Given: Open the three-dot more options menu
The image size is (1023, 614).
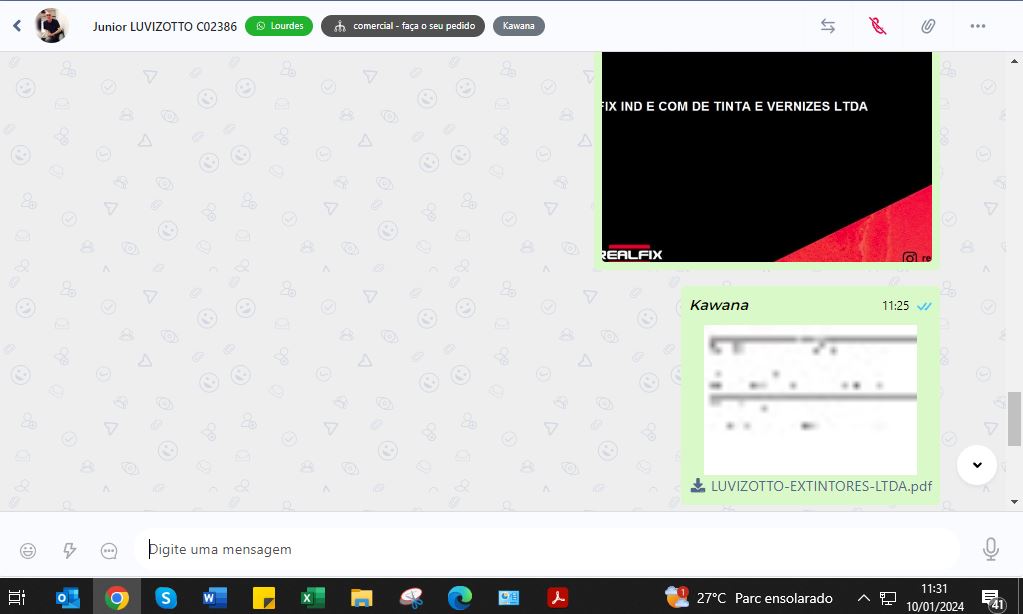Looking at the screenshot, I should [x=978, y=26].
